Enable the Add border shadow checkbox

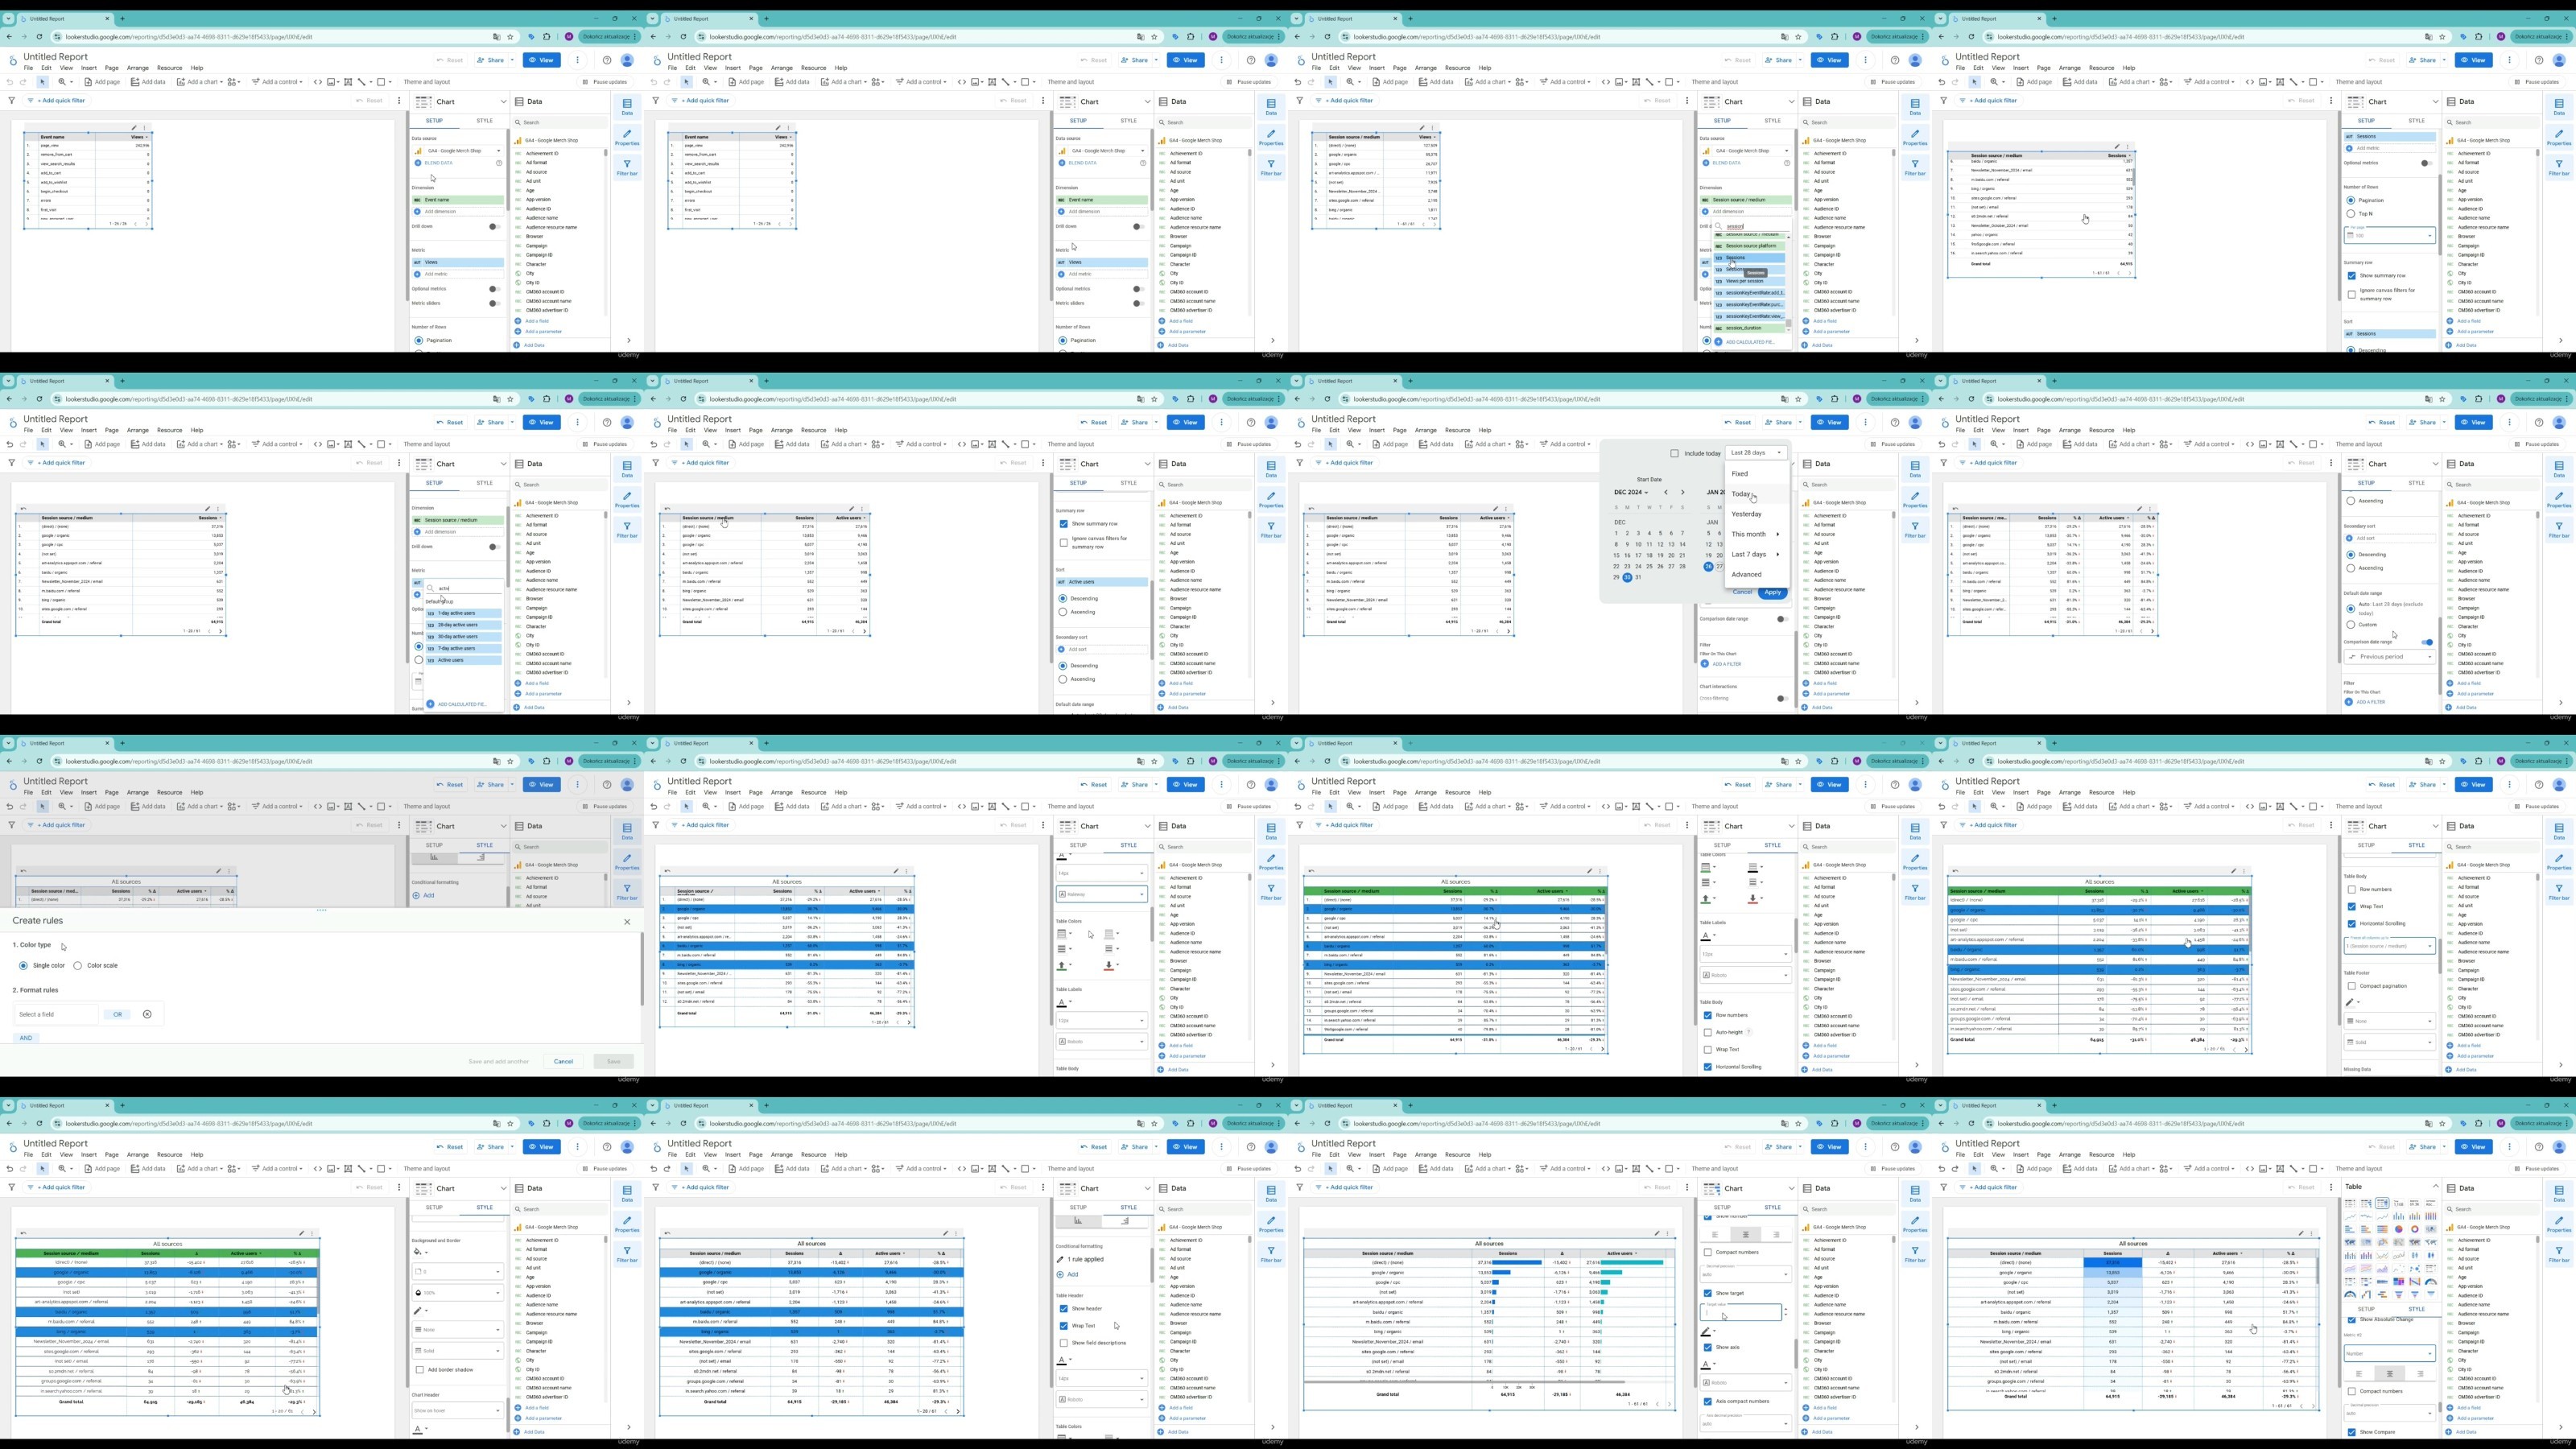(x=420, y=1370)
